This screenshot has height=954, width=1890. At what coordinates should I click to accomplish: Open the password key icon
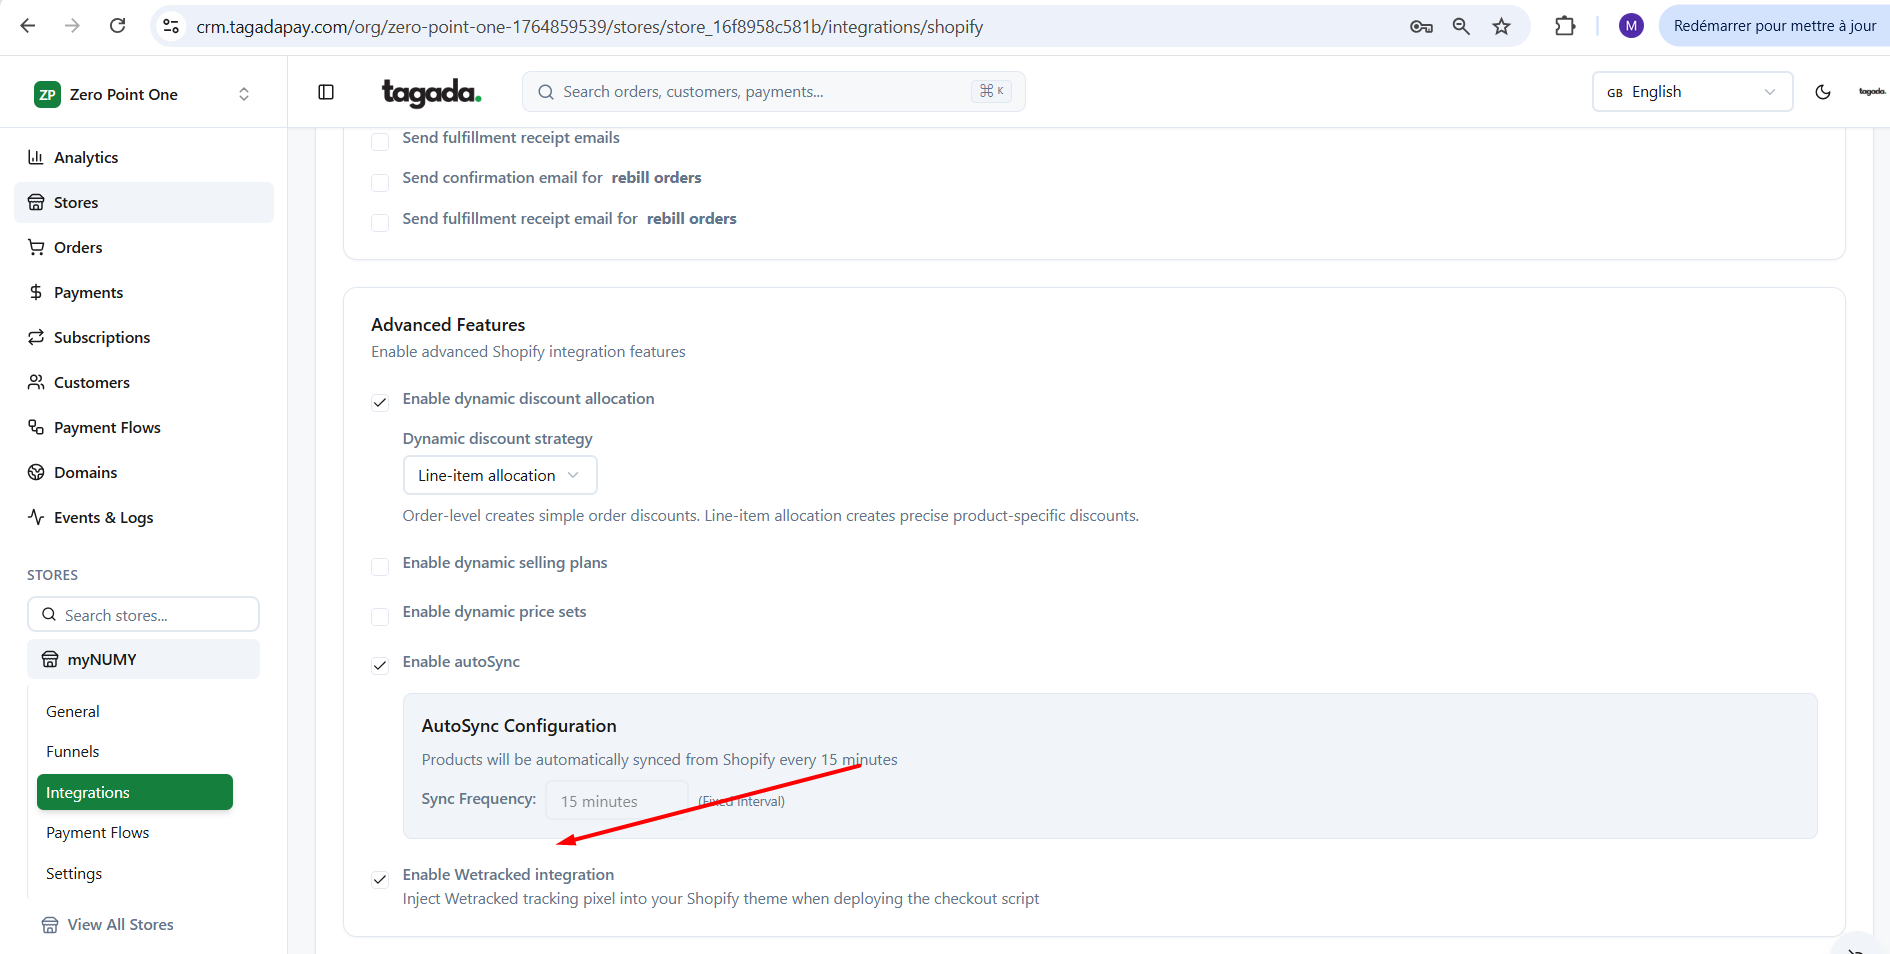pyautogui.click(x=1421, y=27)
